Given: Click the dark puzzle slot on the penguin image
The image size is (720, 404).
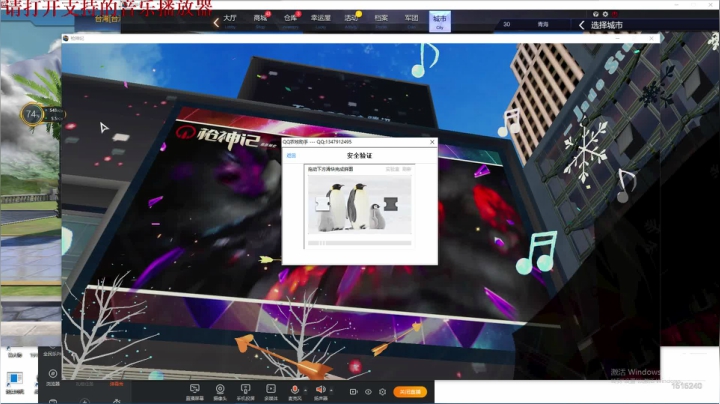Looking at the screenshot, I should (x=390, y=203).
